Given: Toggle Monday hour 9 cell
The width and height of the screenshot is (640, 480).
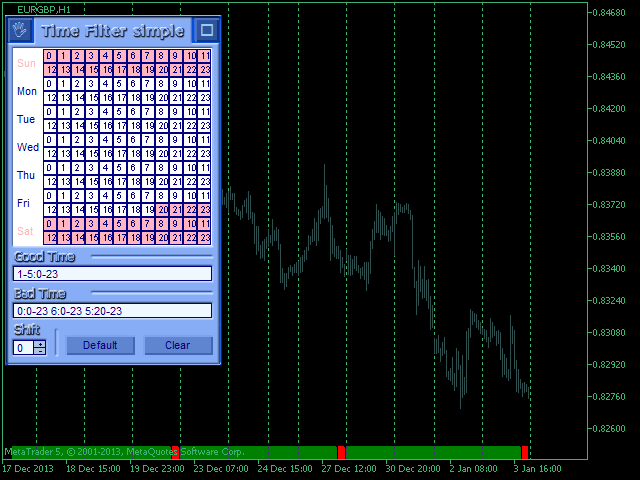Looking at the screenshot, I should tap(176, 84).
